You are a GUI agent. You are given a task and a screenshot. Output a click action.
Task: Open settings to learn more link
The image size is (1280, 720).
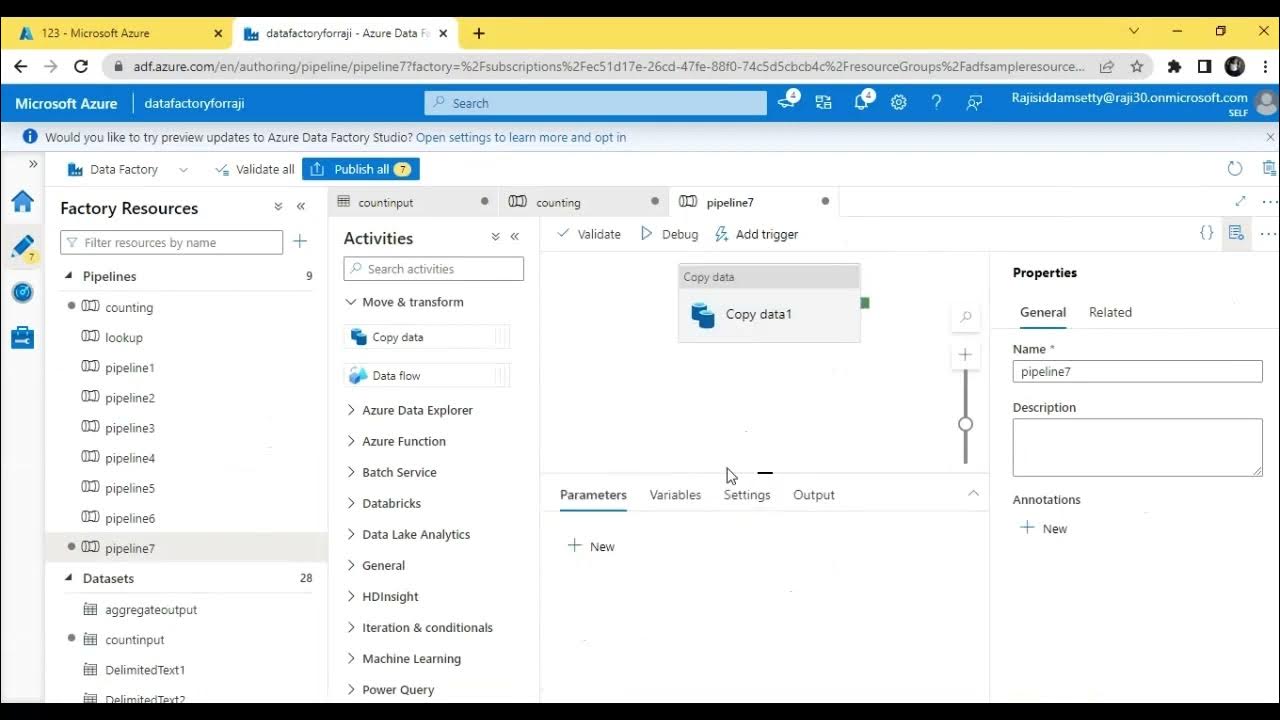click(521, 137)
